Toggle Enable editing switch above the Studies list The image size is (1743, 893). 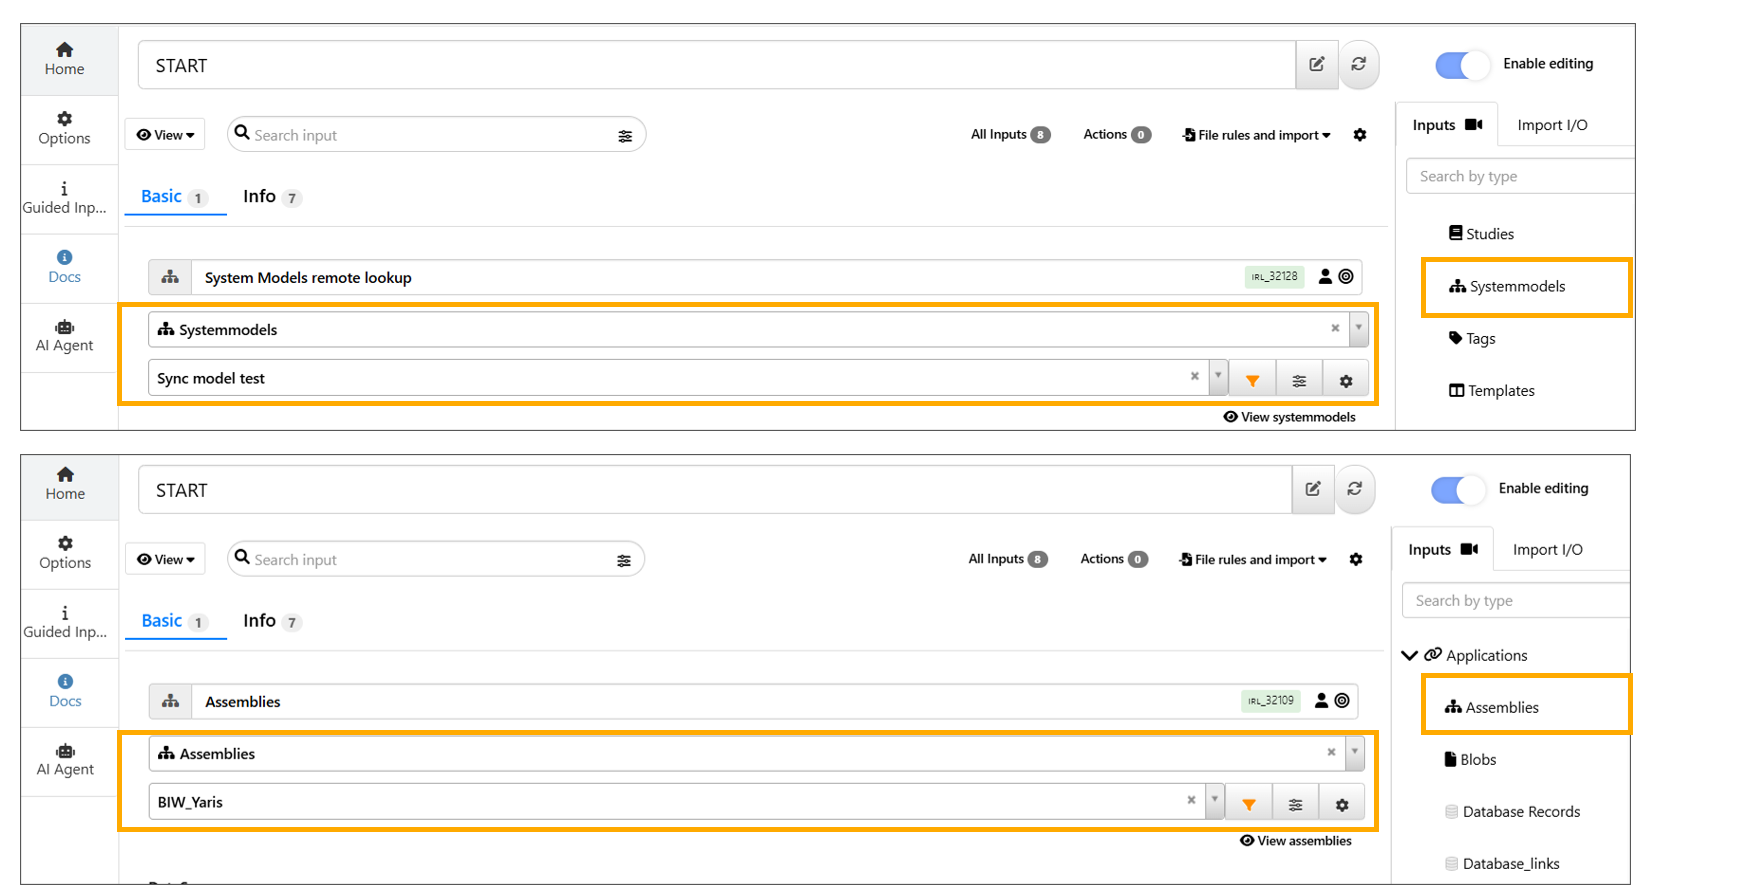coord(1461,65)
